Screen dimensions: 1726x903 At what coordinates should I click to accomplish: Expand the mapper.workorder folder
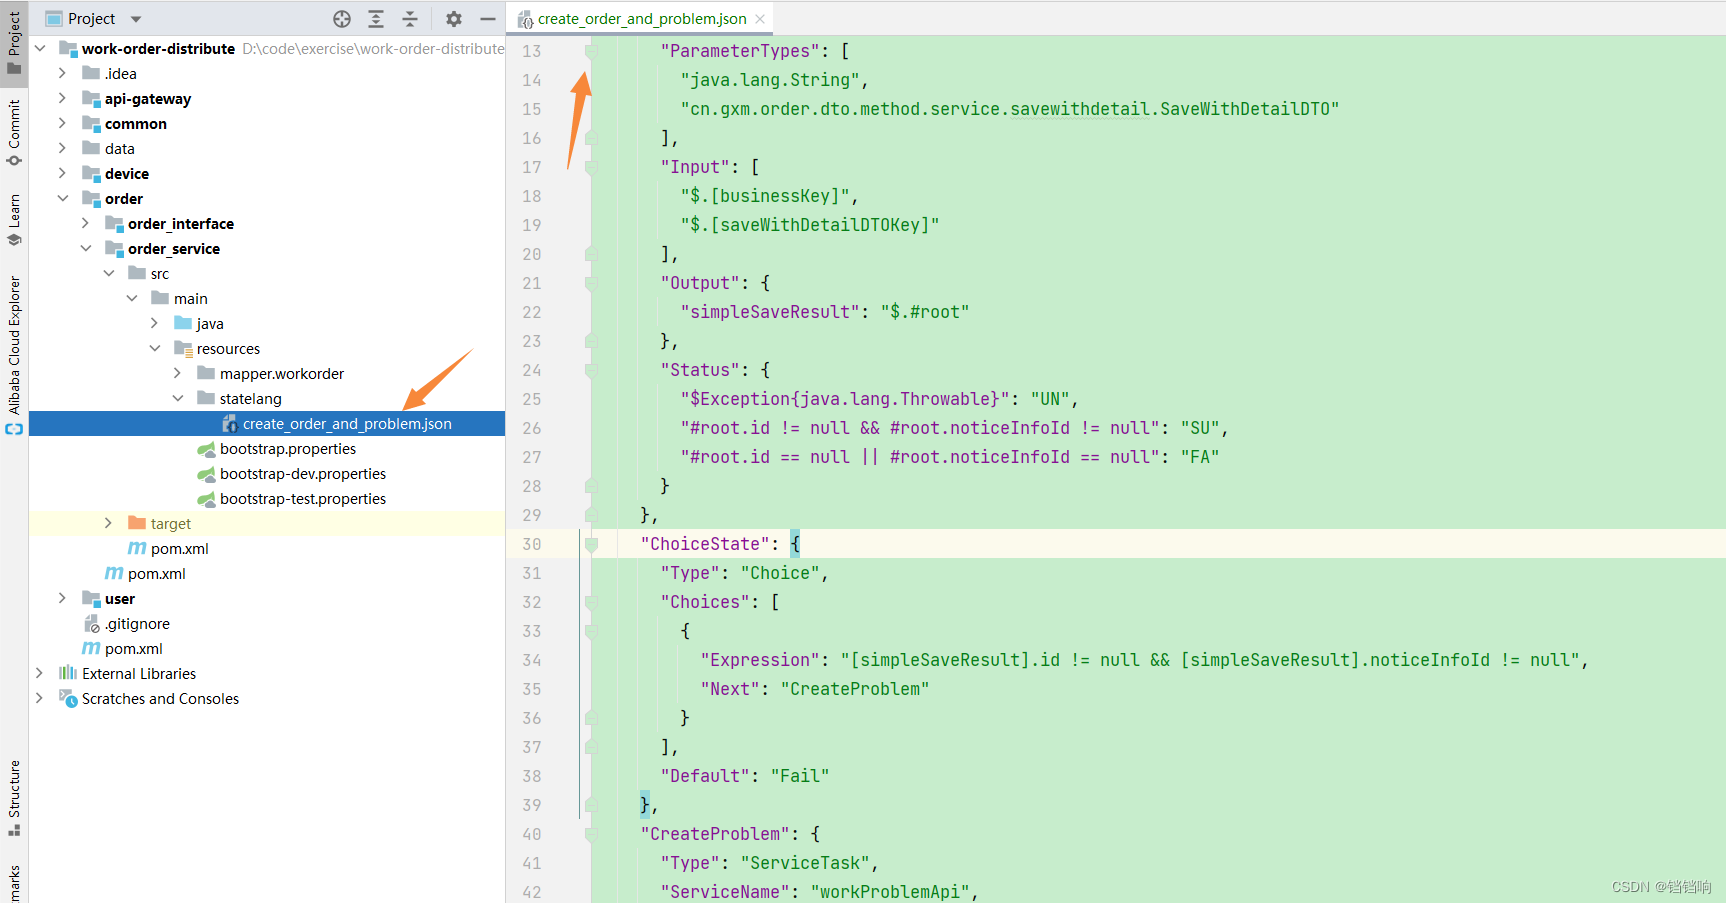(x=177, y=373)
